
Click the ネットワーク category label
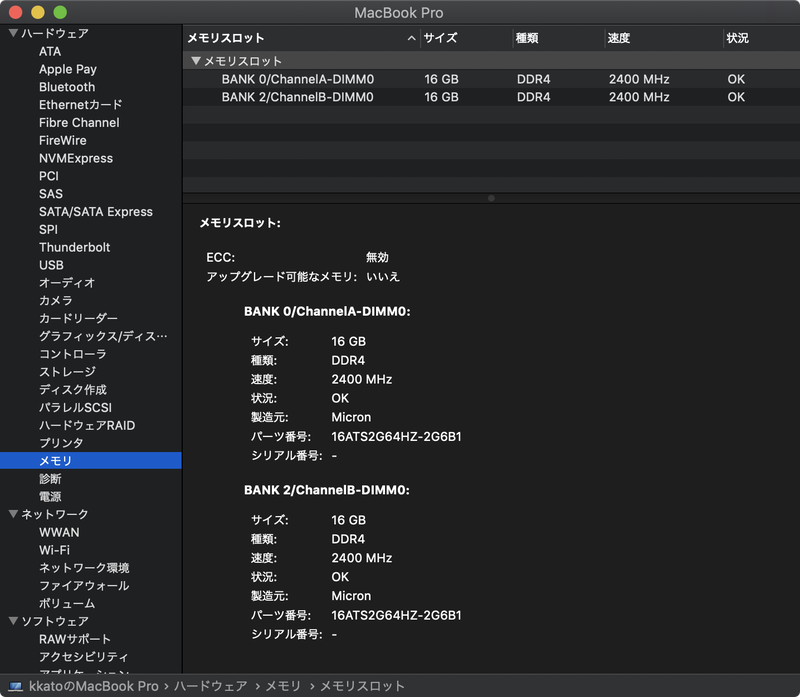click(x=55, y=514)
